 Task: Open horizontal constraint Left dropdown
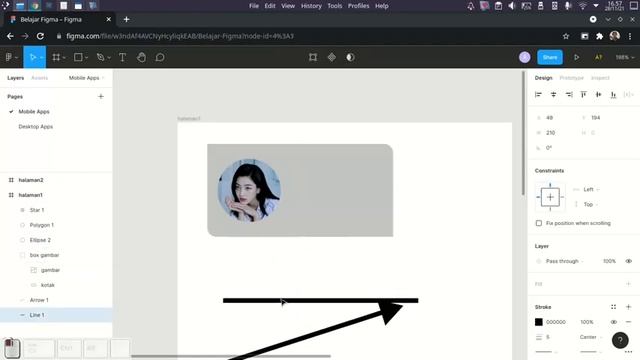point(591,189)
